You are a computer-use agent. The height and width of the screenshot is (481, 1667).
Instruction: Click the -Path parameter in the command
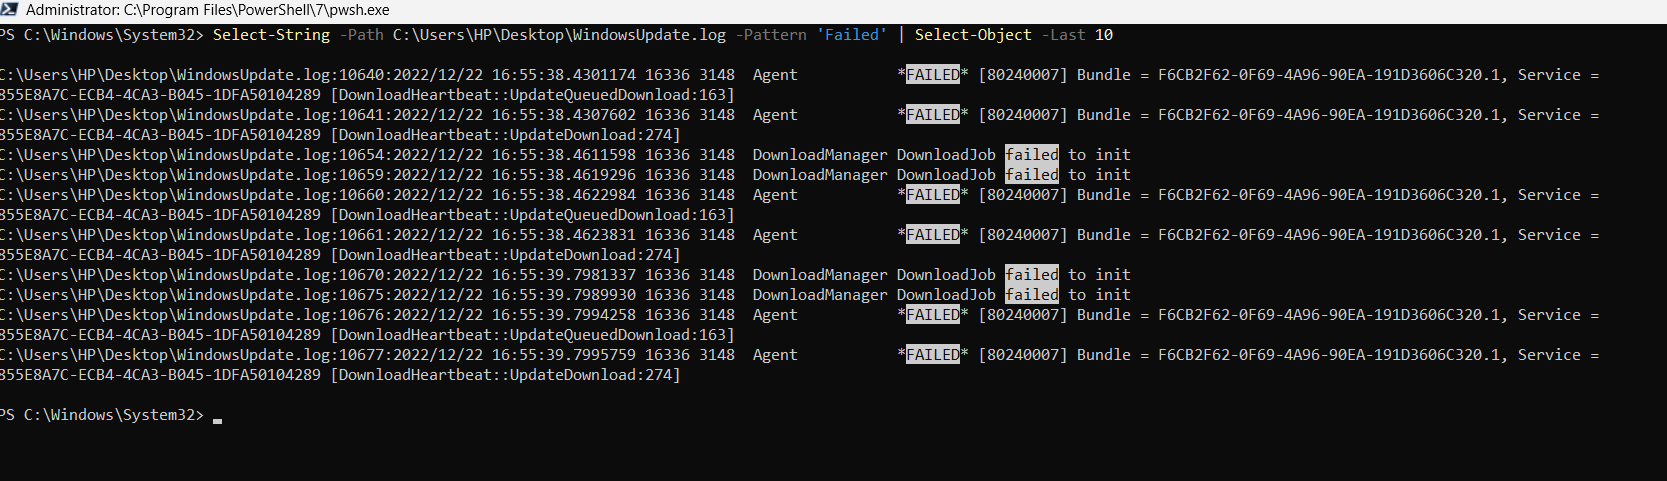point(361,35)
